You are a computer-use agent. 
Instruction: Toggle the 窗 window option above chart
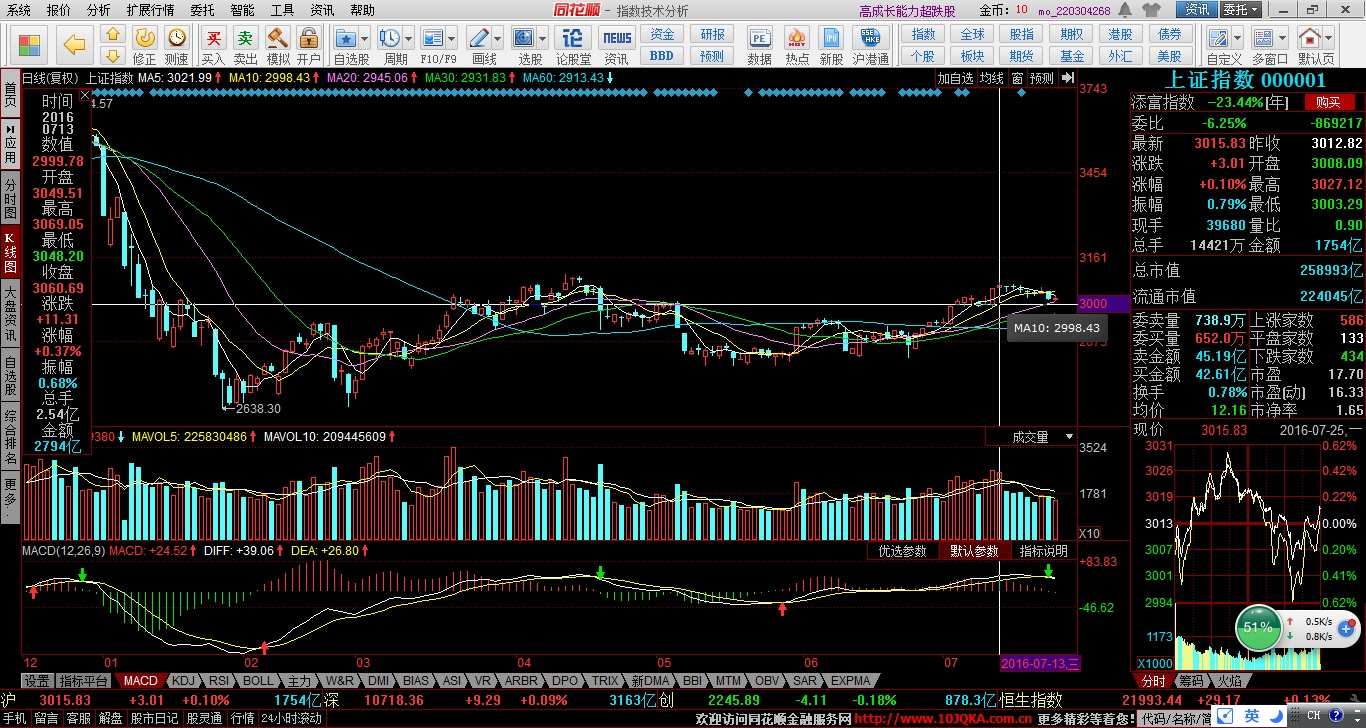click(1017, 78)
